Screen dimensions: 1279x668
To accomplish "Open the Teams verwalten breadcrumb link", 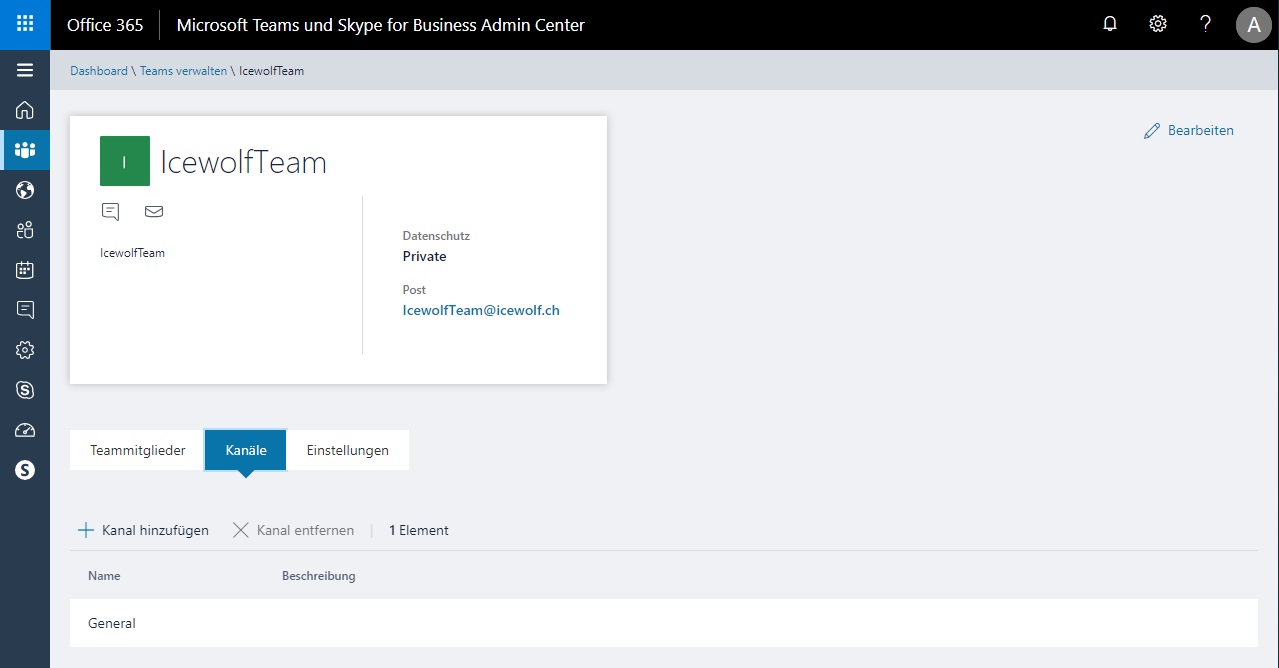I will pos(184,71).
